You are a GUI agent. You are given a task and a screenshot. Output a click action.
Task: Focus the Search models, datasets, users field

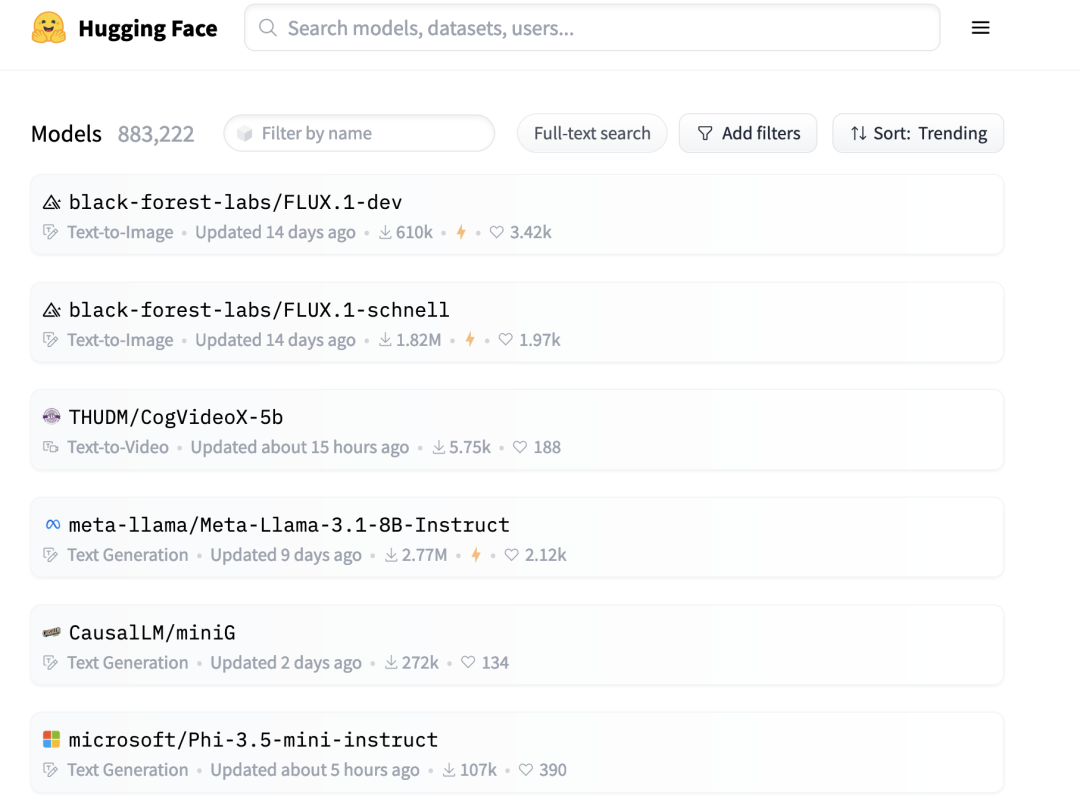[x=592, y=28]
